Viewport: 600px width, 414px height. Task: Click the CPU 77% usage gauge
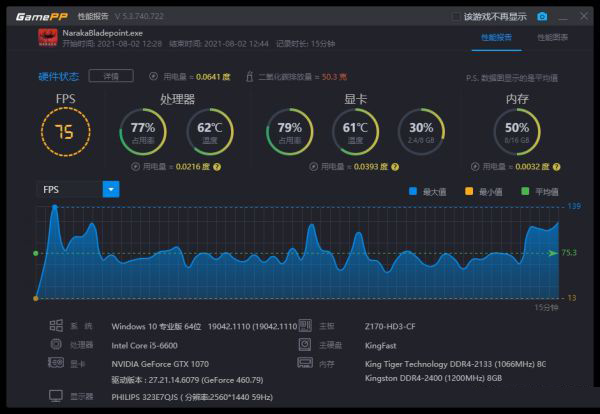143,132
